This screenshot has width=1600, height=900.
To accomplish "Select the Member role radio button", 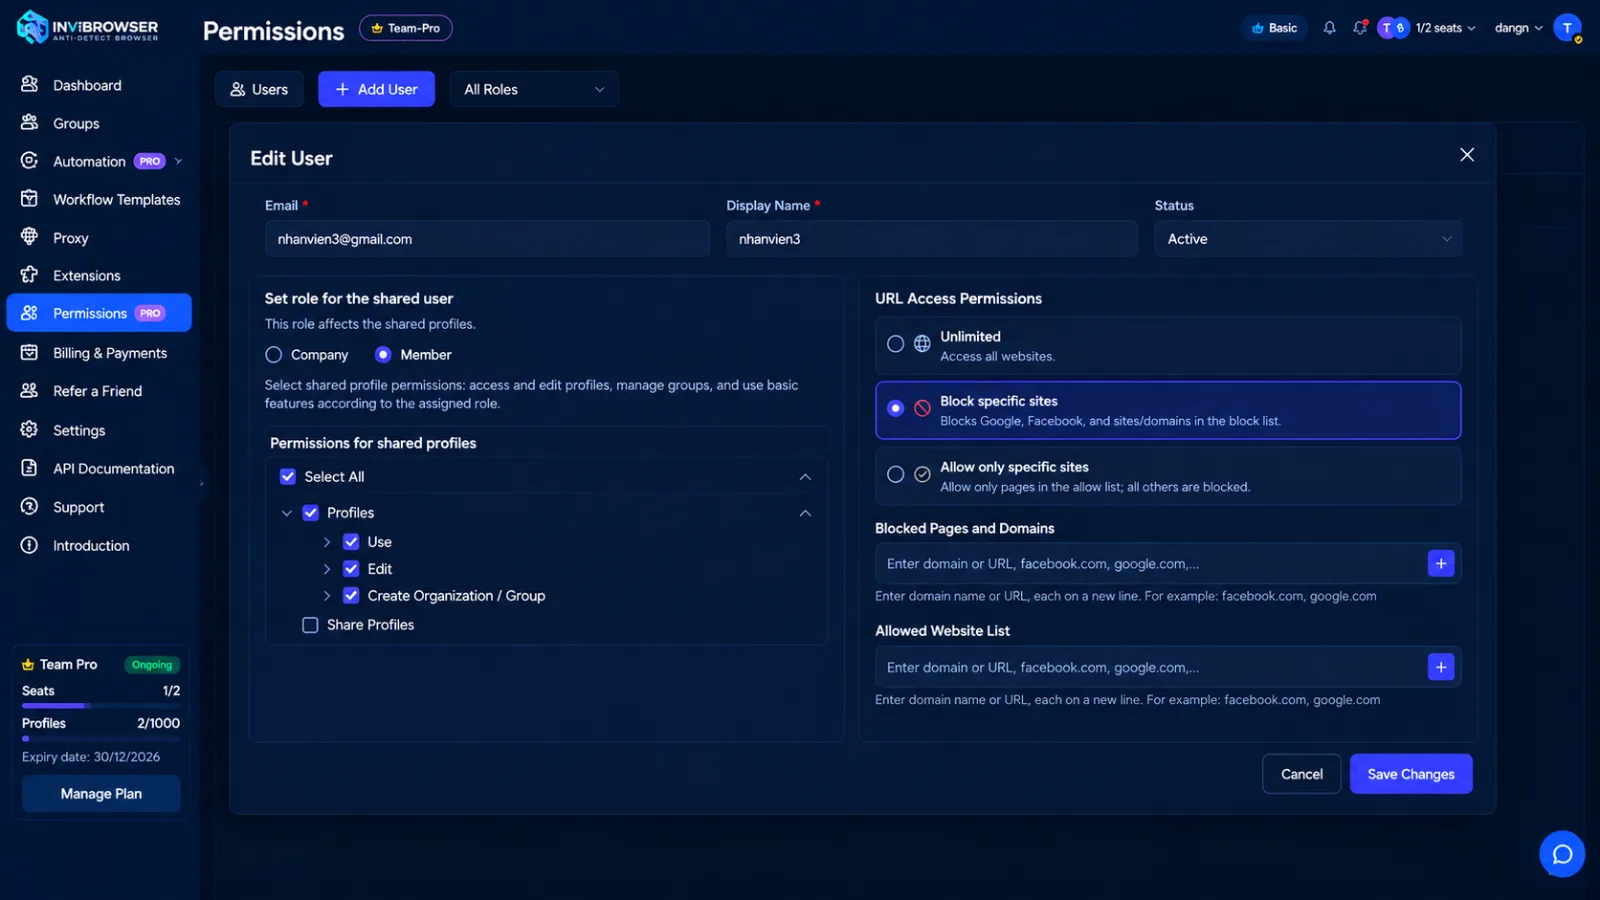I will (x=383, y=355).
